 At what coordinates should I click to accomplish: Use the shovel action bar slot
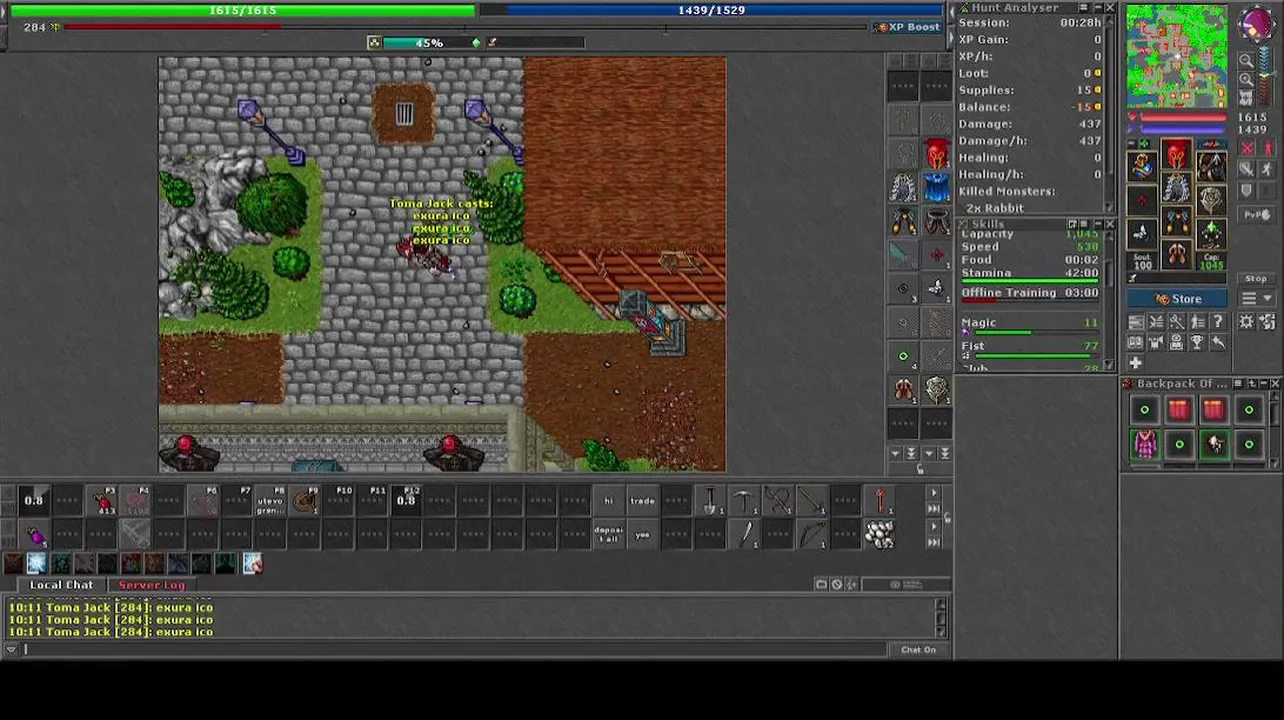click(710, 501)
